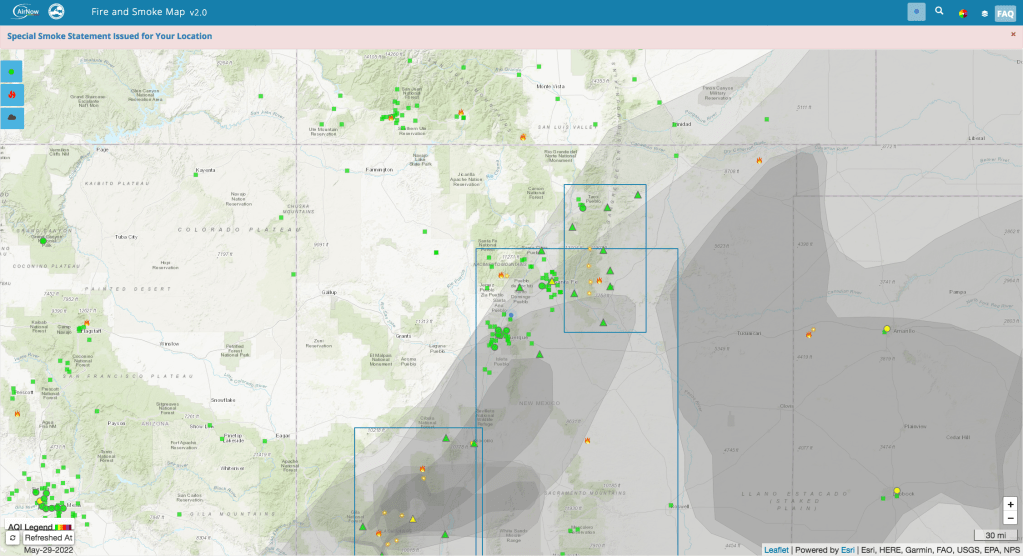1023x556 pixels.
Task: Select the yellow monitor marker near Amarillo
Action: click(x=887, y=329)
